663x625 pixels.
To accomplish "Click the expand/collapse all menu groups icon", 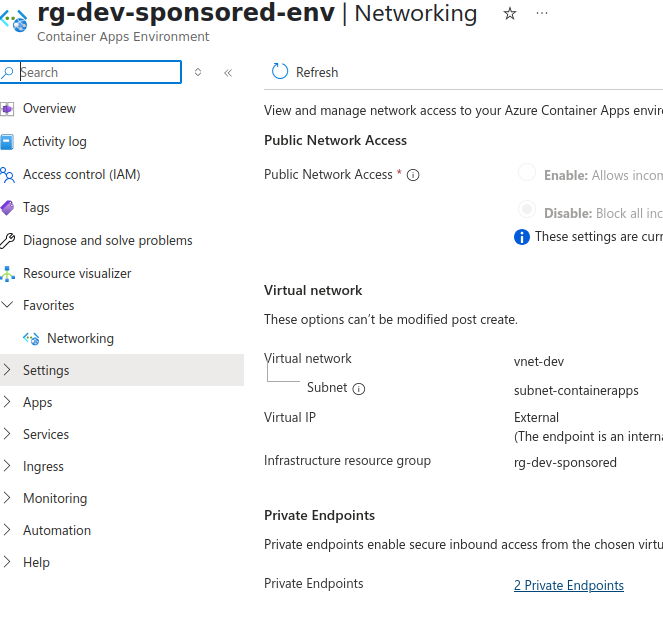I will click(x=198, y=72).
